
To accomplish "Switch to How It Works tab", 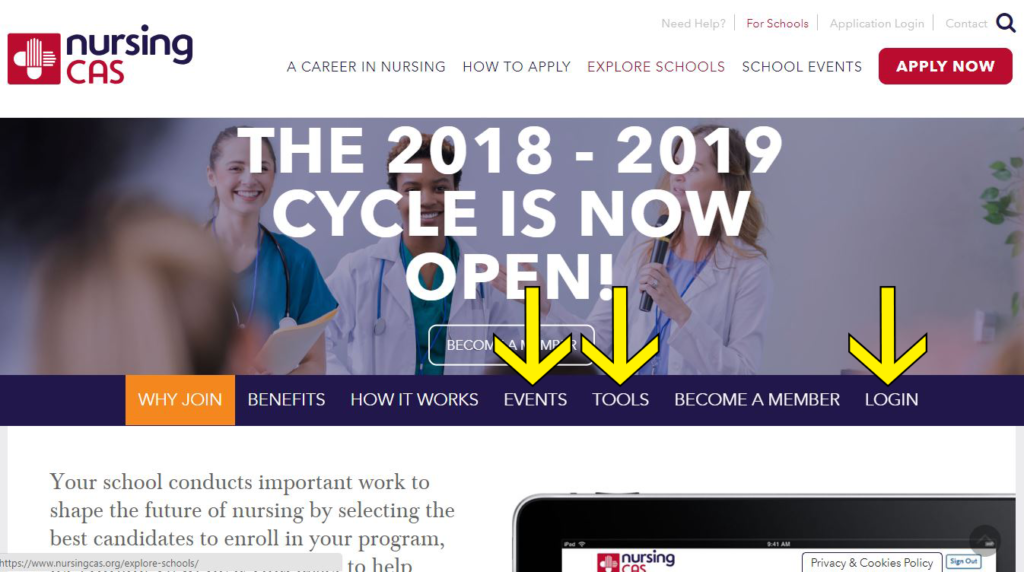I will coord(414,400).
